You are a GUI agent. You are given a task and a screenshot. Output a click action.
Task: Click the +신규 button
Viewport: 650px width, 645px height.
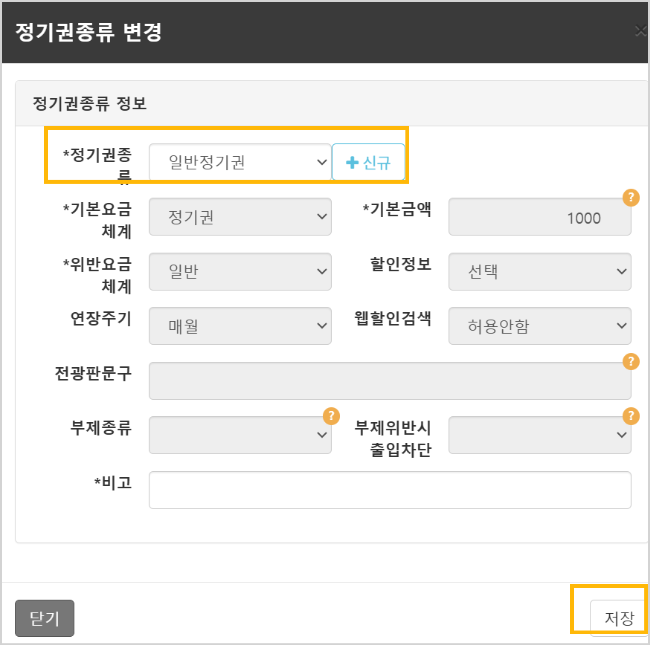click(x=368, y=162)
